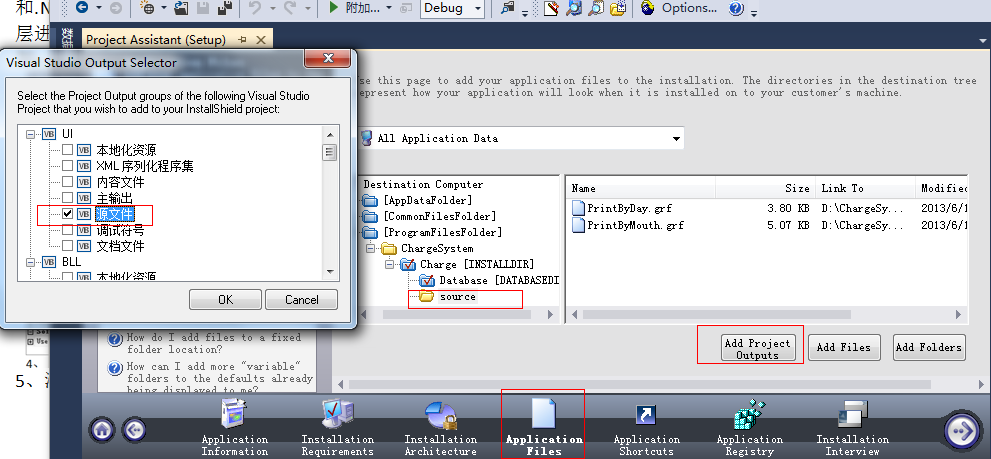Click the Save All icon in toolbar
This screenshot has height=459, width=991.
(224, 8)
